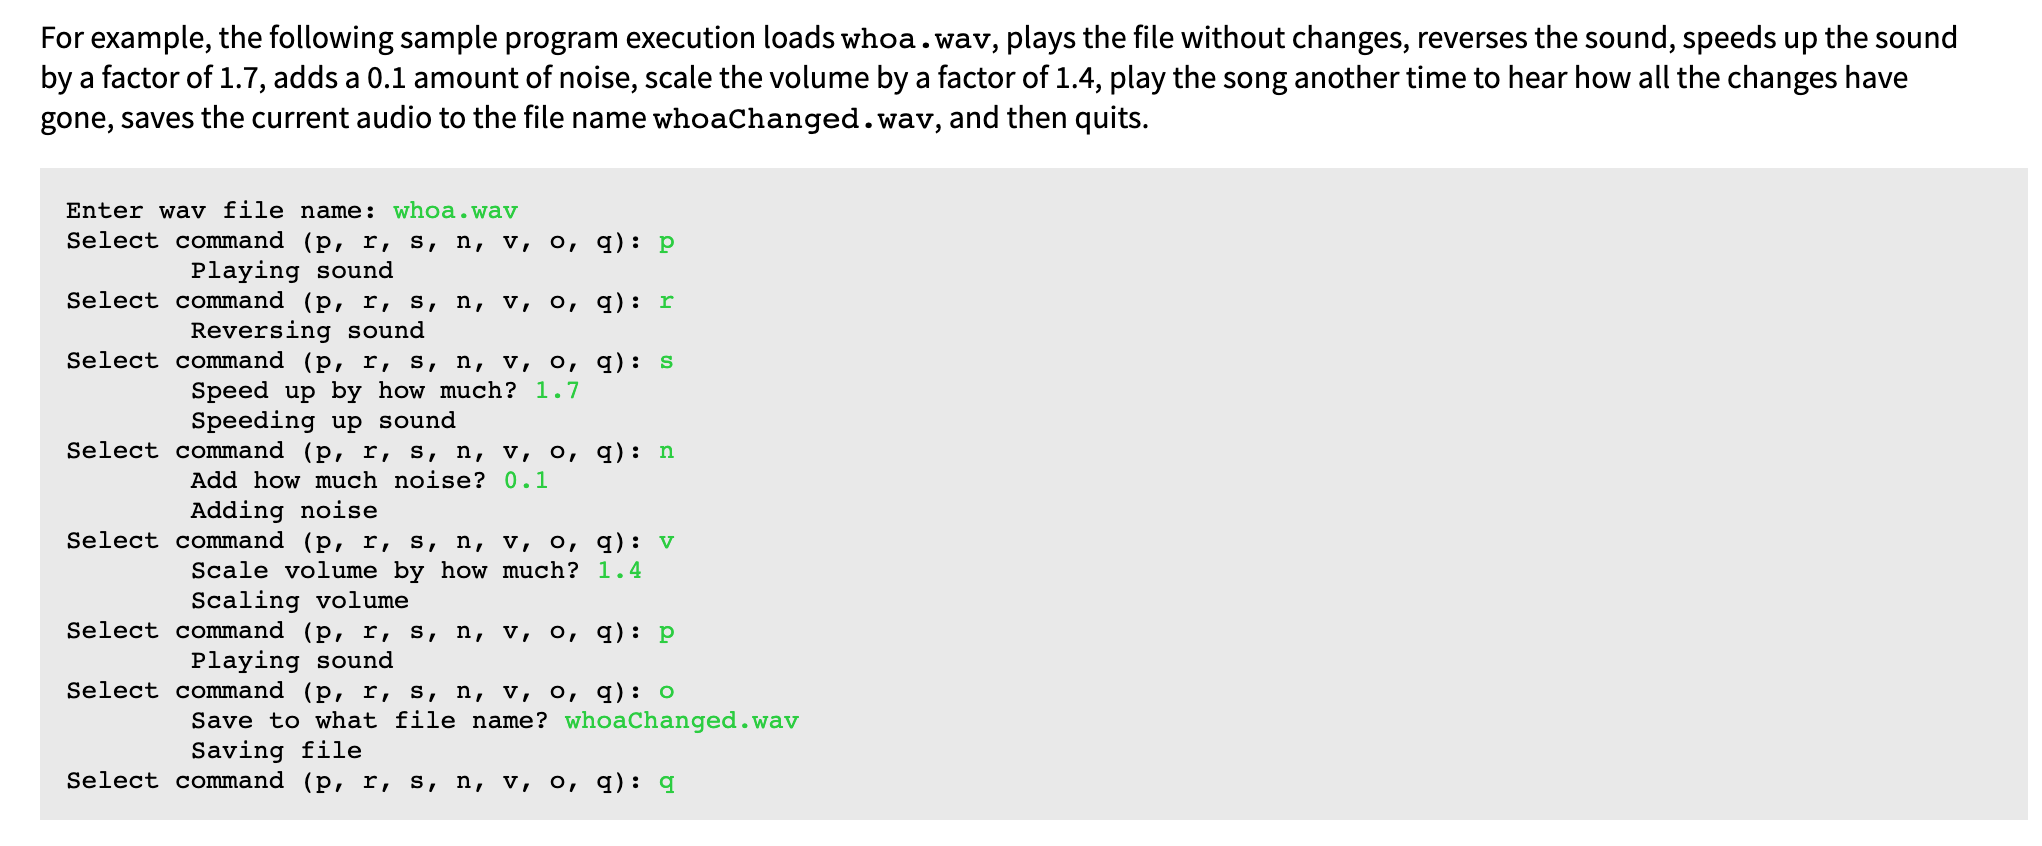Click the green 'r' reverse command entry
The image size is (2042, 846).
667,301
